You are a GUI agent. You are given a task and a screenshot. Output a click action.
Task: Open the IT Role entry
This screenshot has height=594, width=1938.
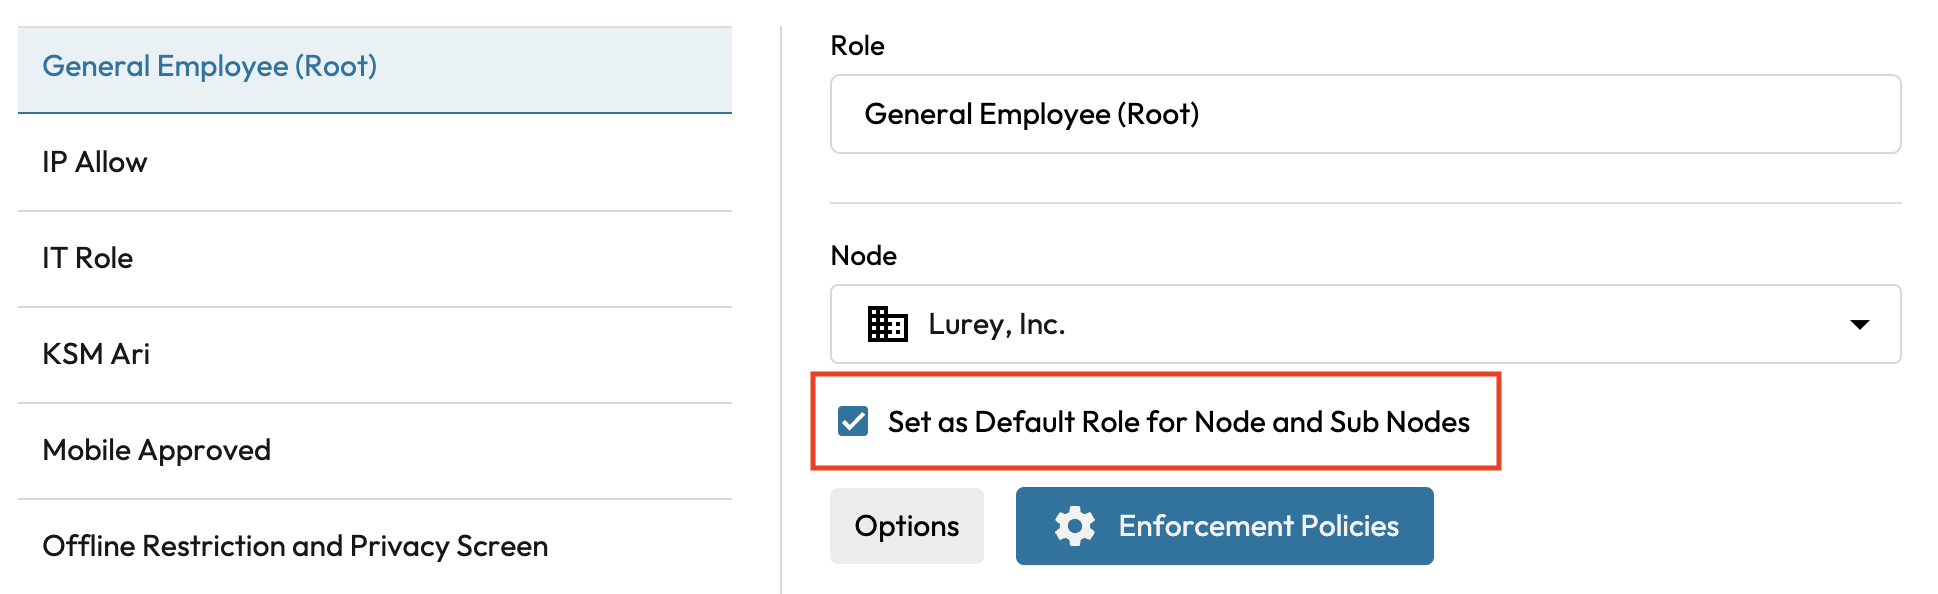88,258
